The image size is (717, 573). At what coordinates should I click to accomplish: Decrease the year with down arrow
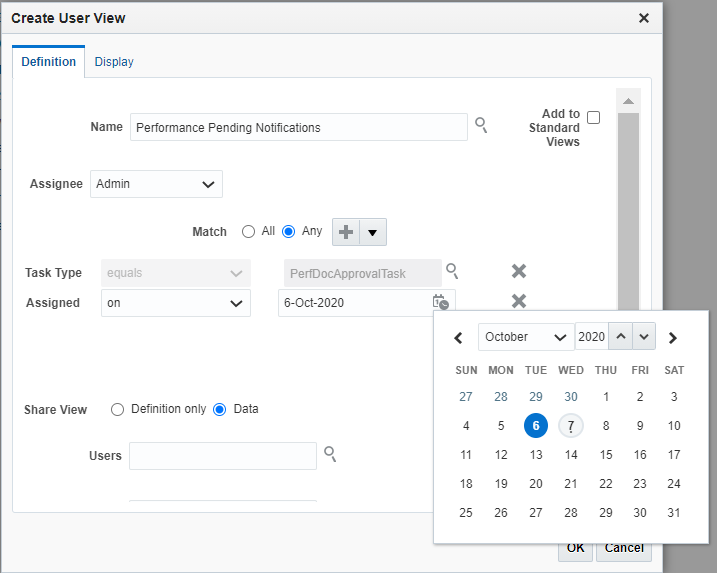point(644,337)
